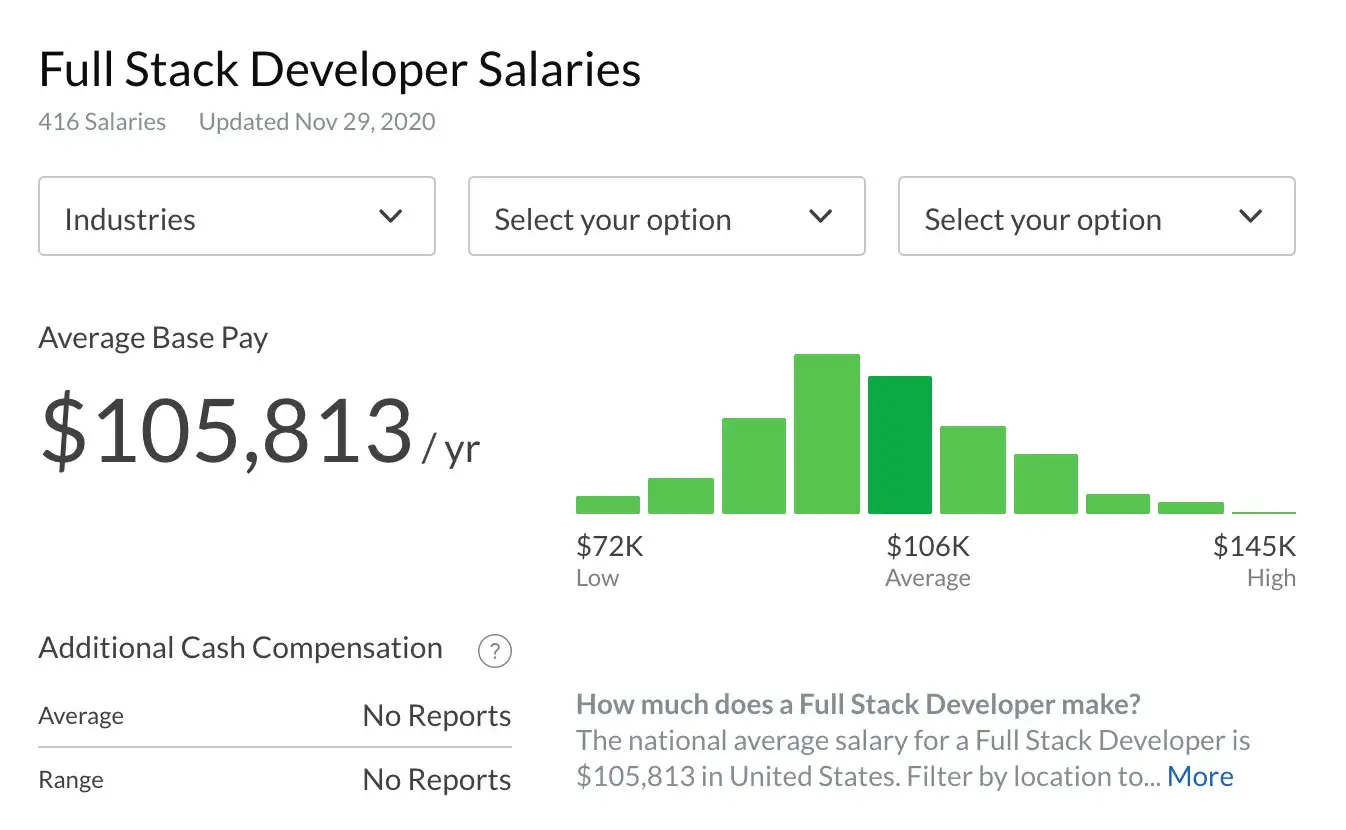Click the seventh histogram bar from left
Viewport: 1346px width, 830px height.
coord(1046,484)
